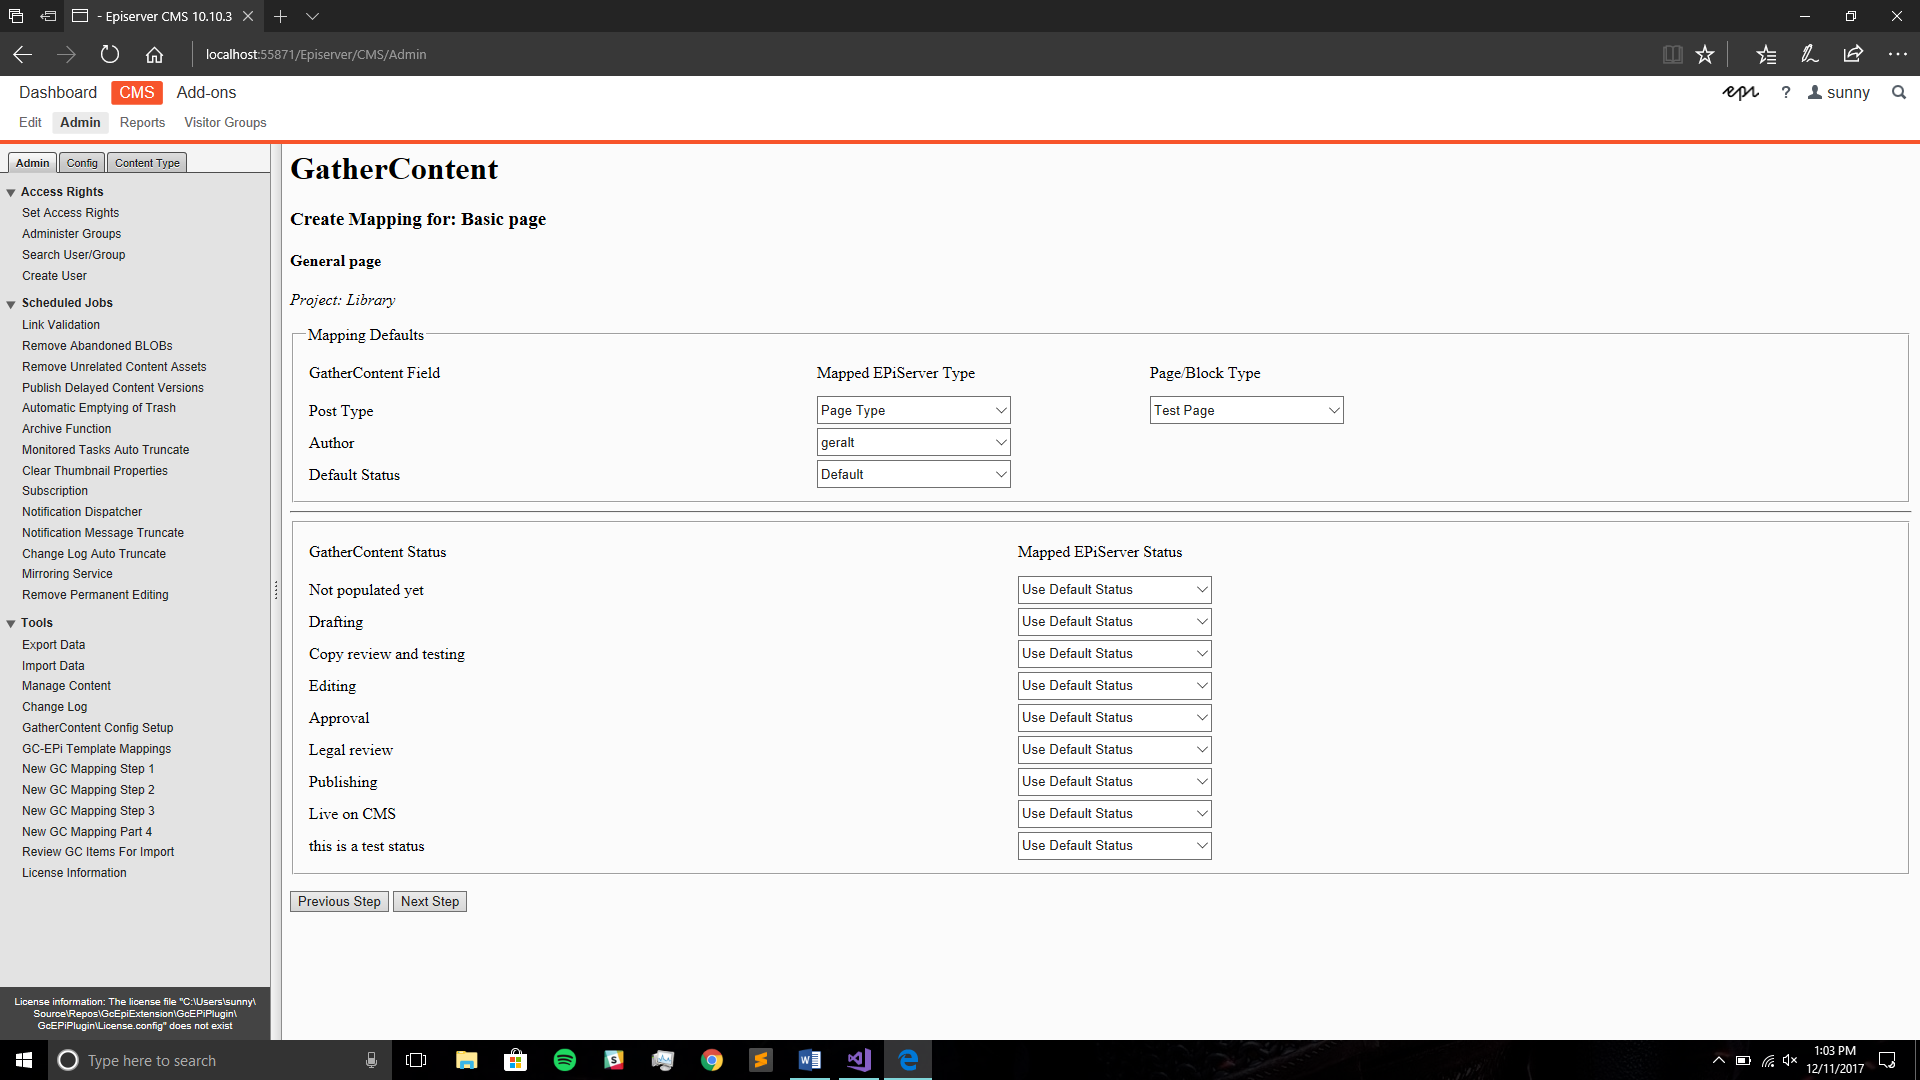Image resolution: width=1920 pixels, height=1080 pixels.
Task: Click the browser Refresh icon
Action: coord(110,54)
